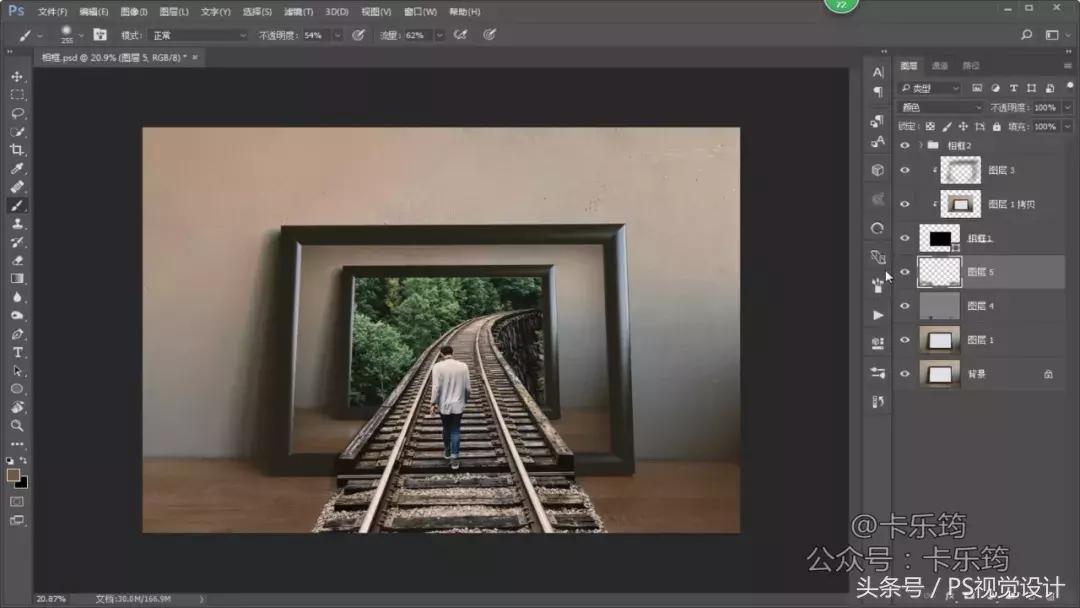Expand the 相框2 layer group

[x=920, y=145]
